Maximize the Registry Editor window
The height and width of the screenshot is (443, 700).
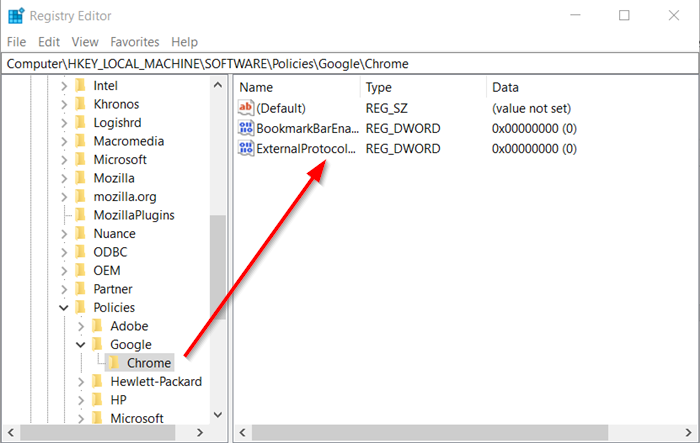click(624, 16)
